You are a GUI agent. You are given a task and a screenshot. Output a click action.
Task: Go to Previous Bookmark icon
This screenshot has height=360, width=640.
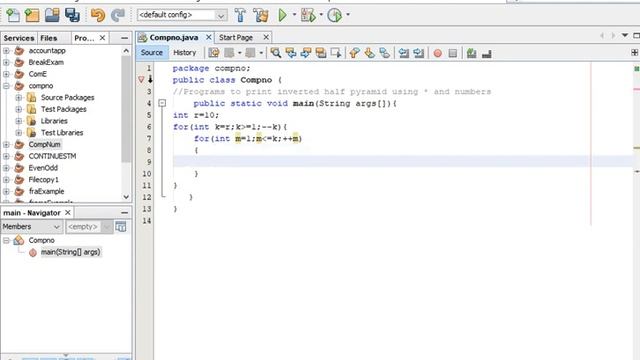[x=355, y=53]
